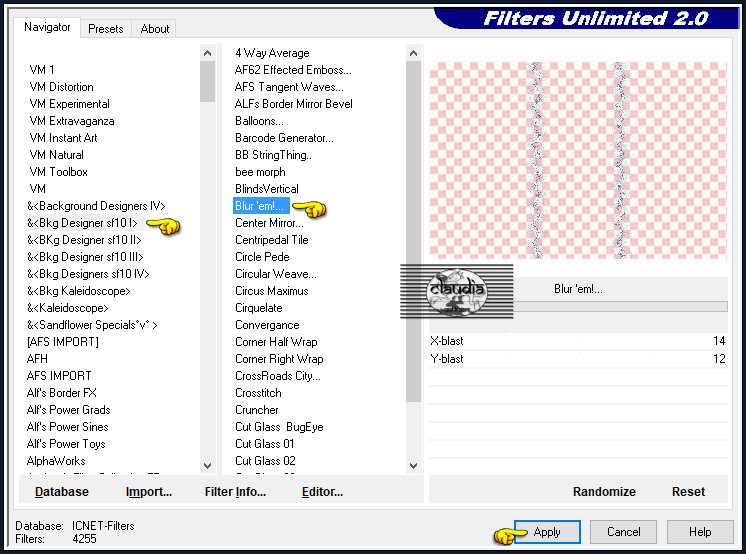Choose filter Corner Half Wrap
Viewport: 746px width, 554px height.
(276, 342)
